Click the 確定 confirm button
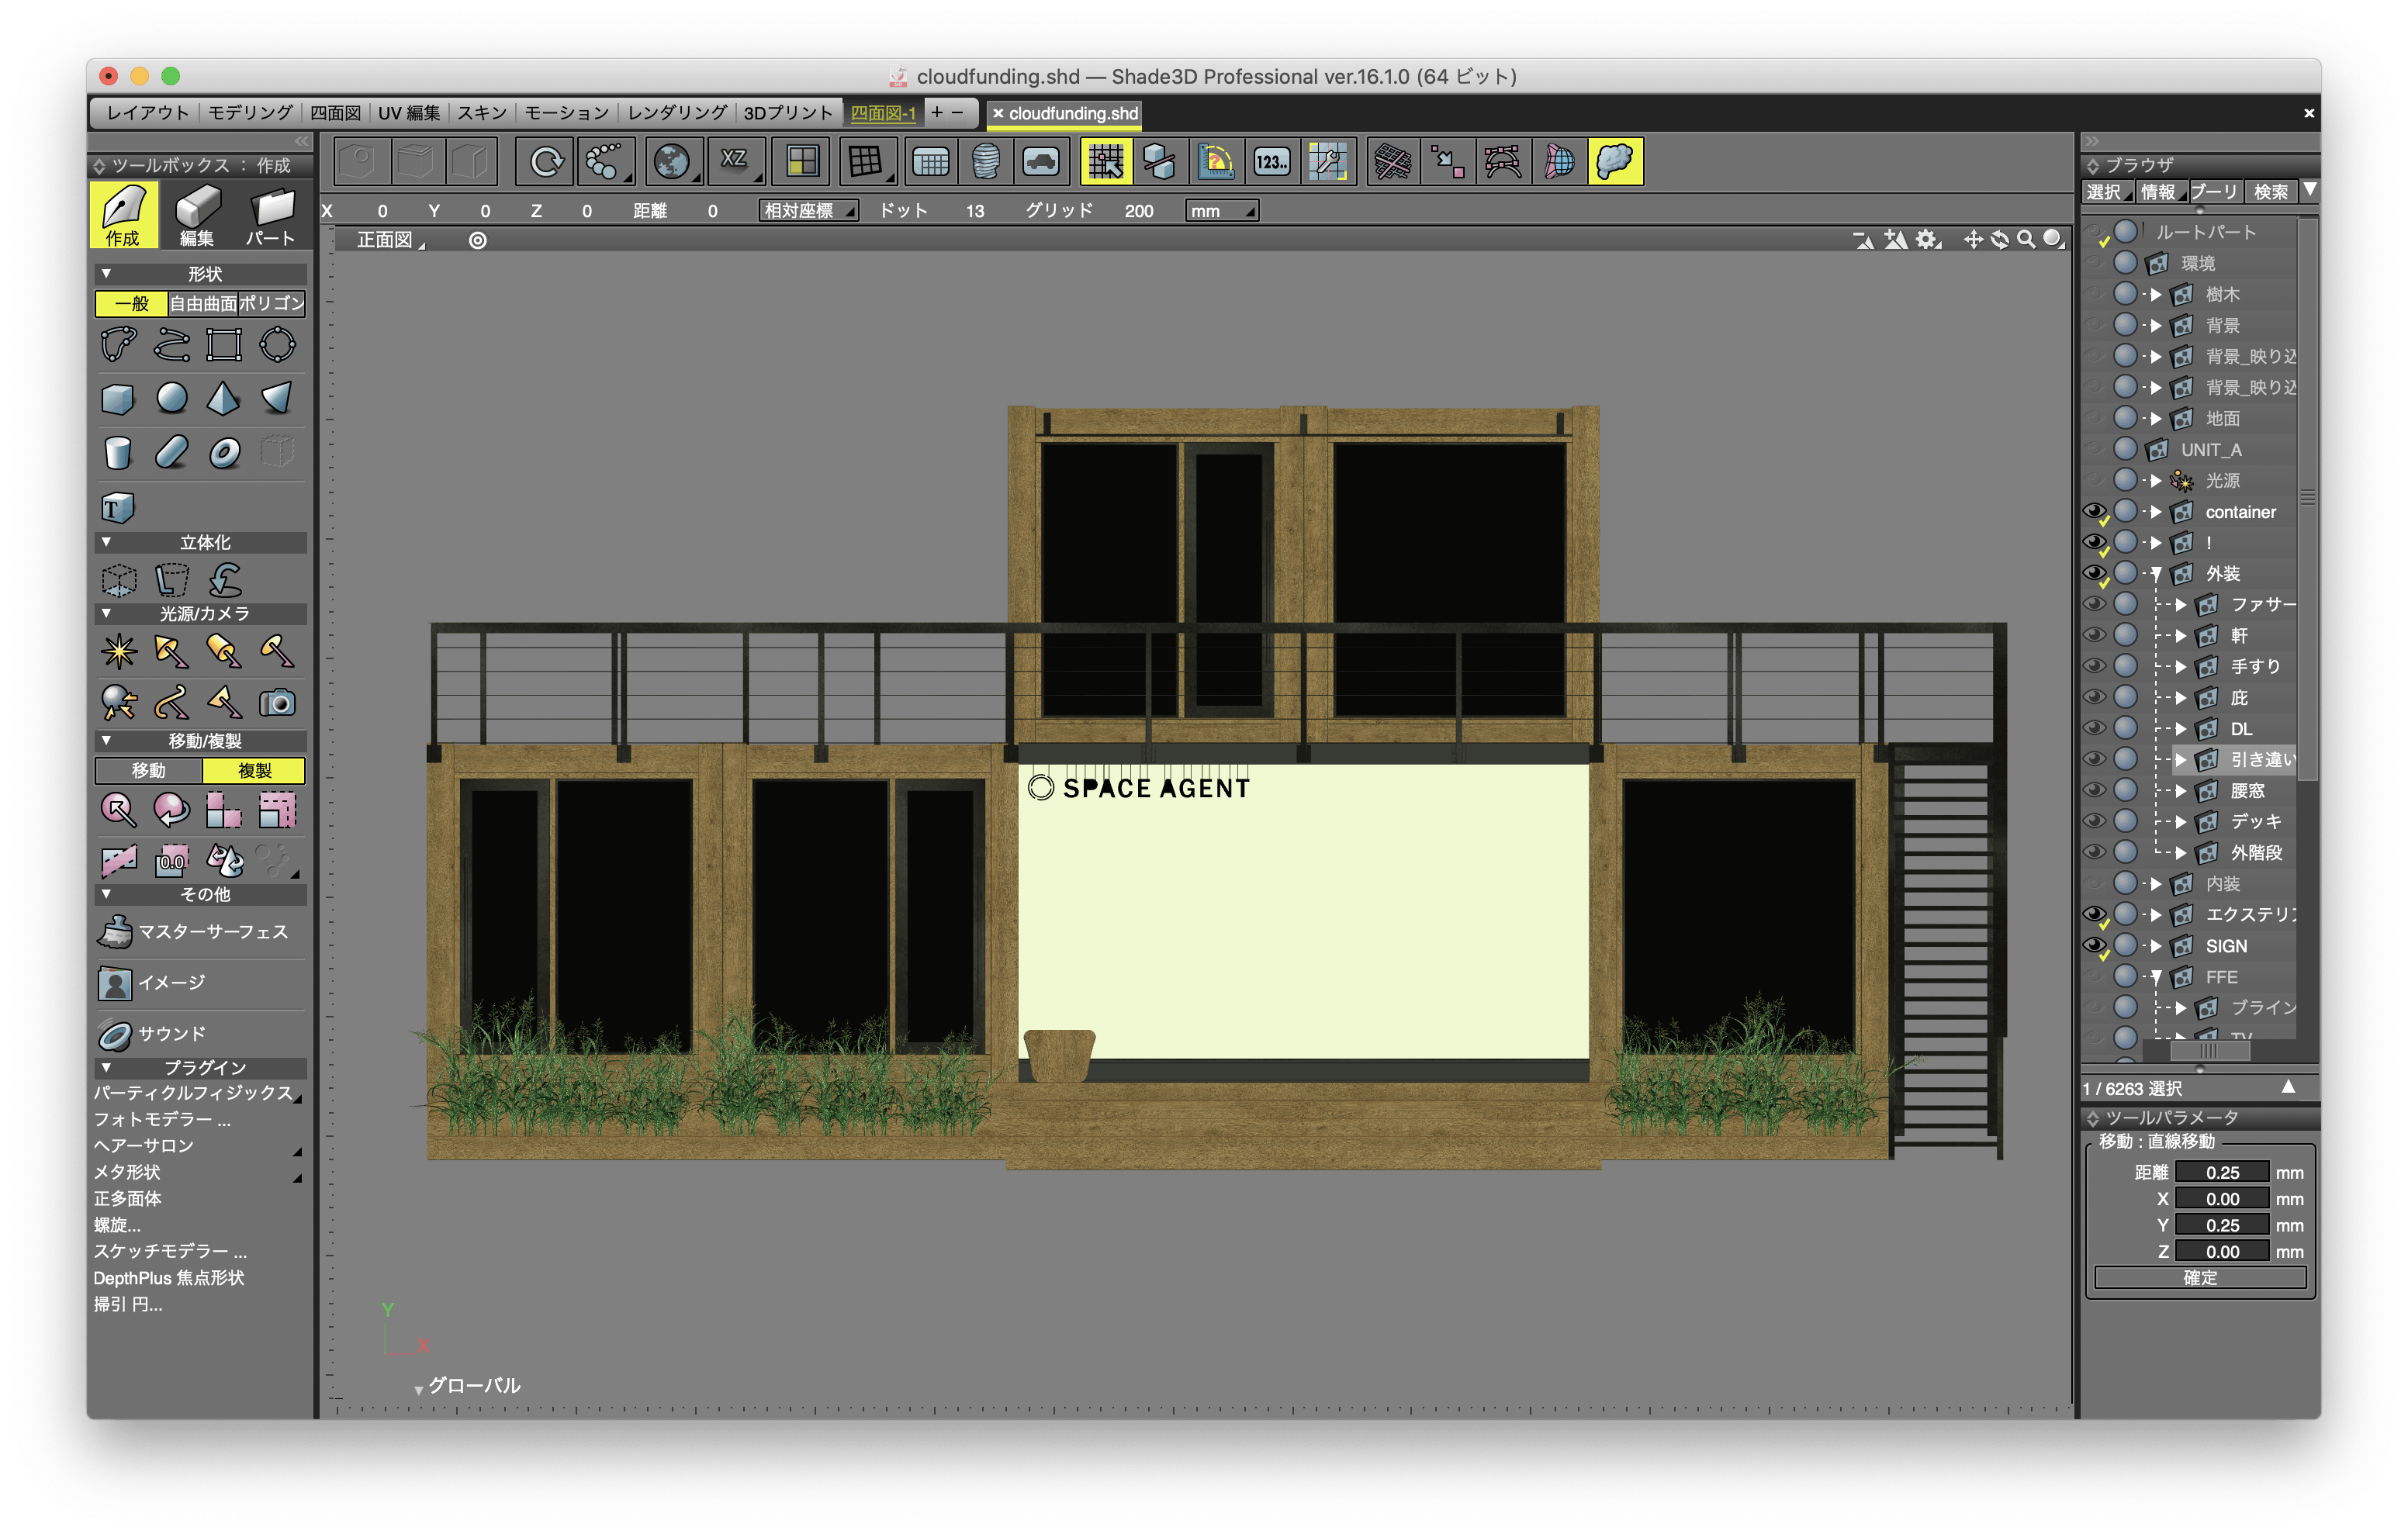2408x1534 pixels. pyautogui.click(x=2199, y=1278)
